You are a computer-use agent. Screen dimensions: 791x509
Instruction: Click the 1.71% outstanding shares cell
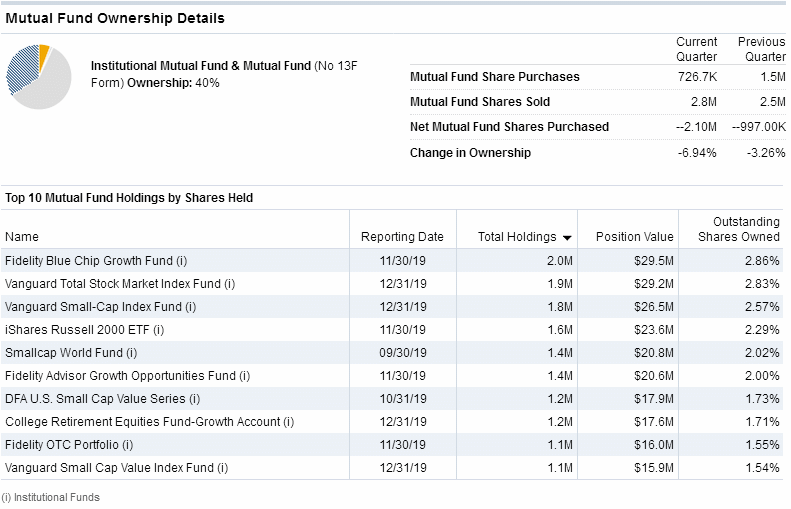click(762, 422)
